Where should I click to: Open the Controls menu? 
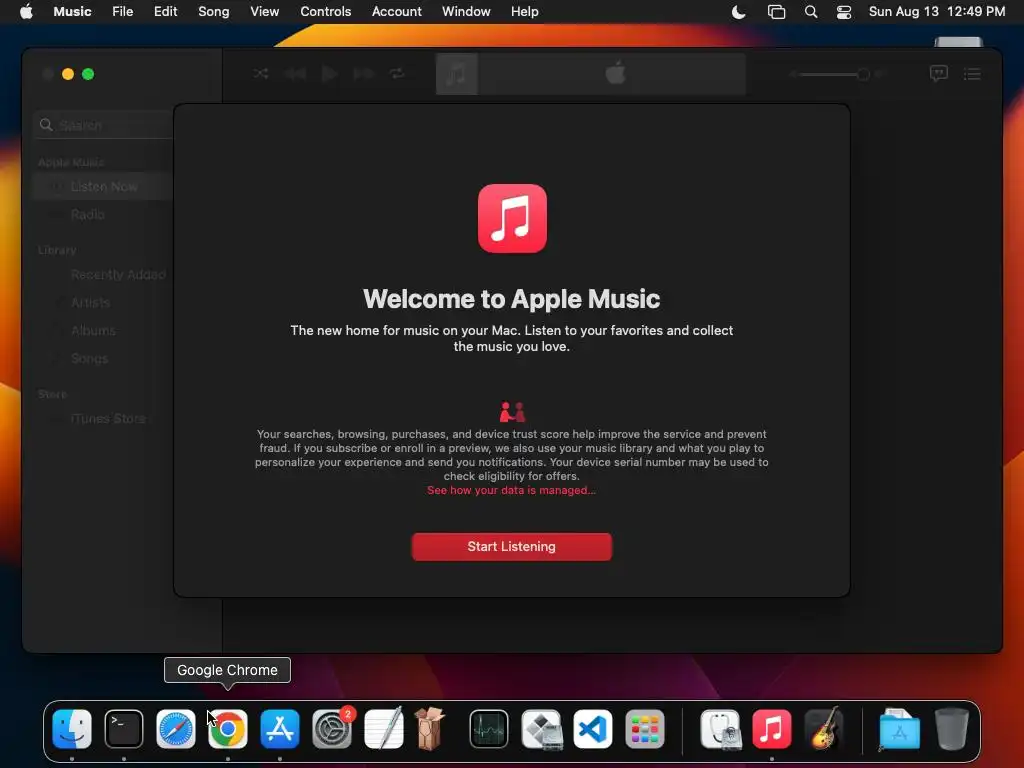coord(325,12)
